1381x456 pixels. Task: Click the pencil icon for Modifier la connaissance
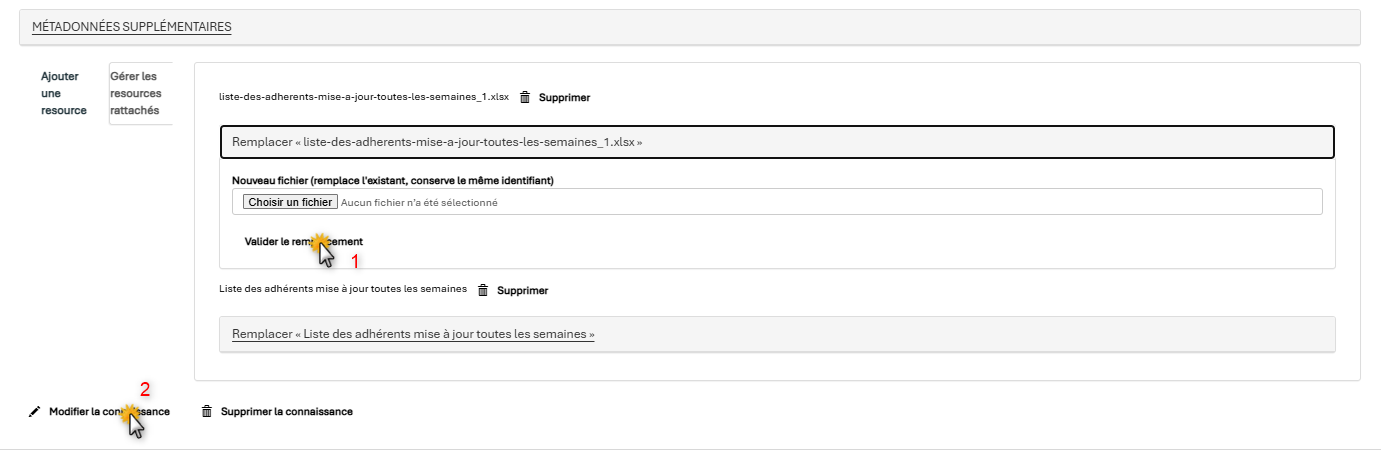pyautogui.click(x=35, y=411)
